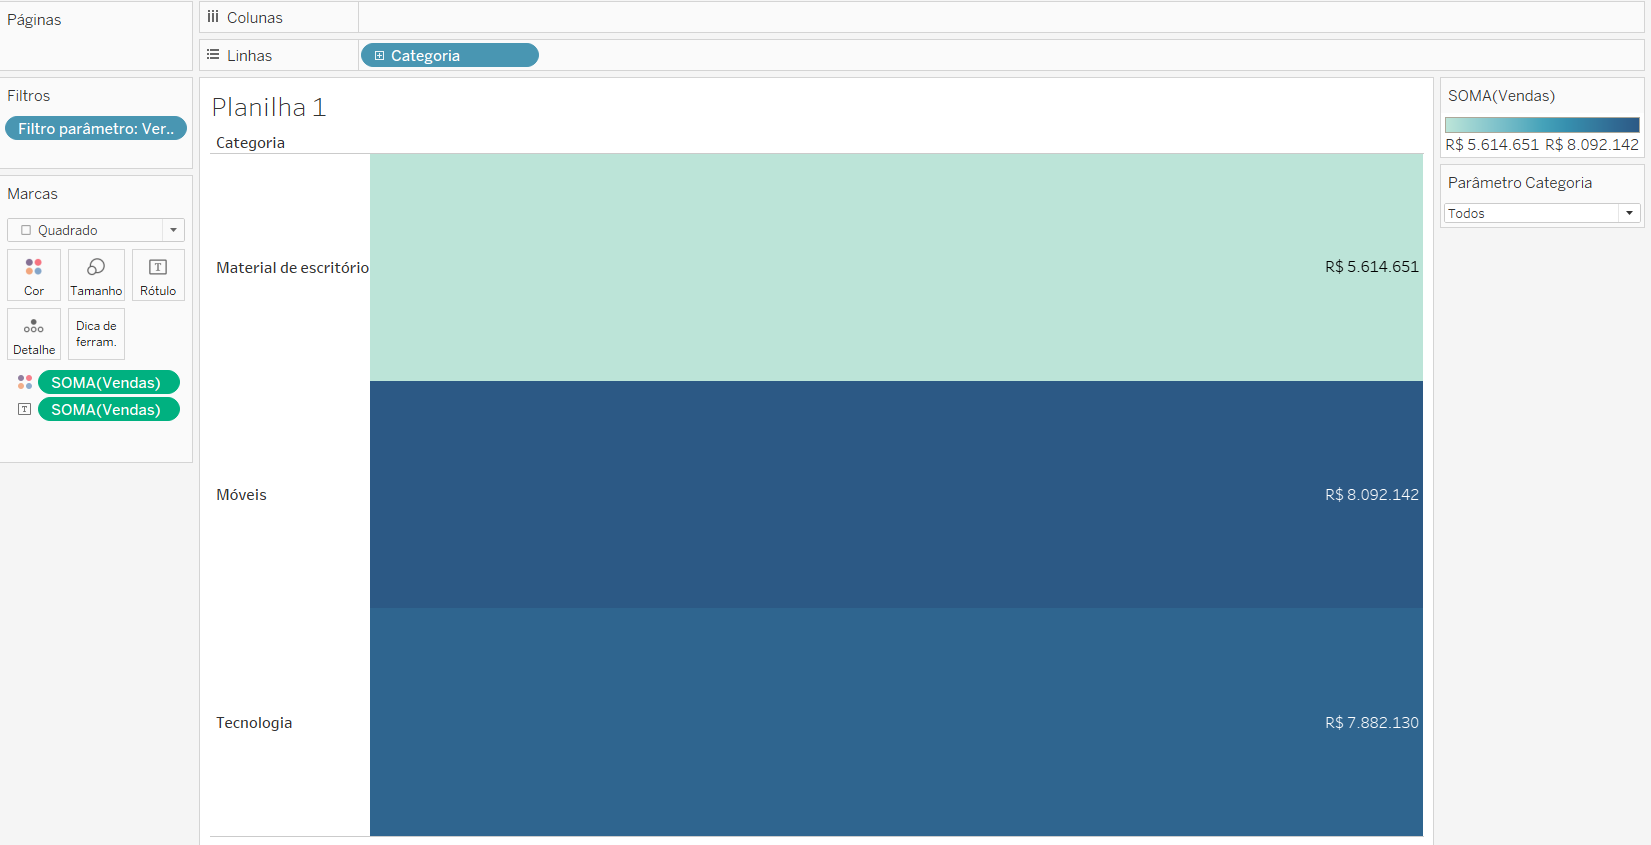Select the SOMA(Vendas) label pill
Screen dimensions: 1651x845
(x=109, y=409)
